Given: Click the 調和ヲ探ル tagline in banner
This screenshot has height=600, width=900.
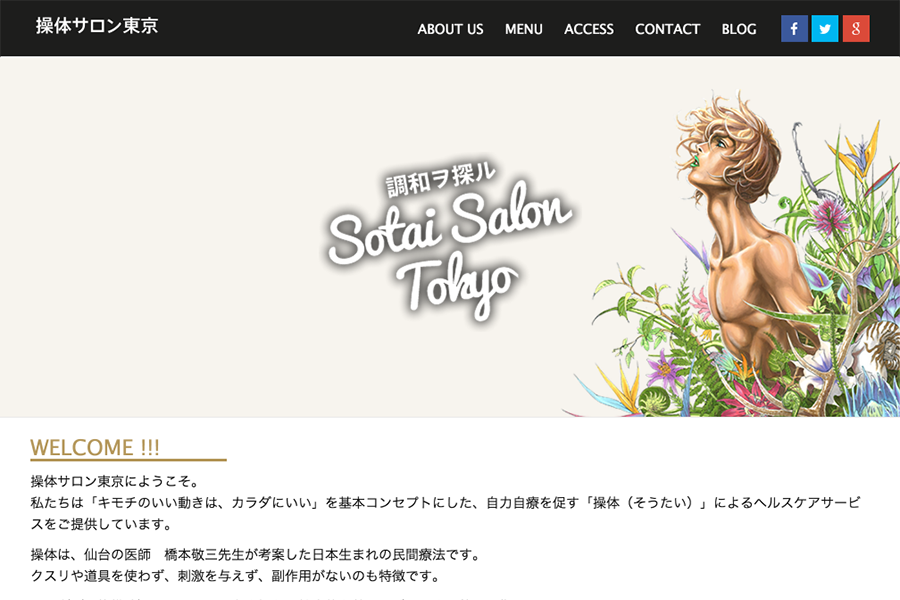Looking at the screenshot, I should [440, 179].
